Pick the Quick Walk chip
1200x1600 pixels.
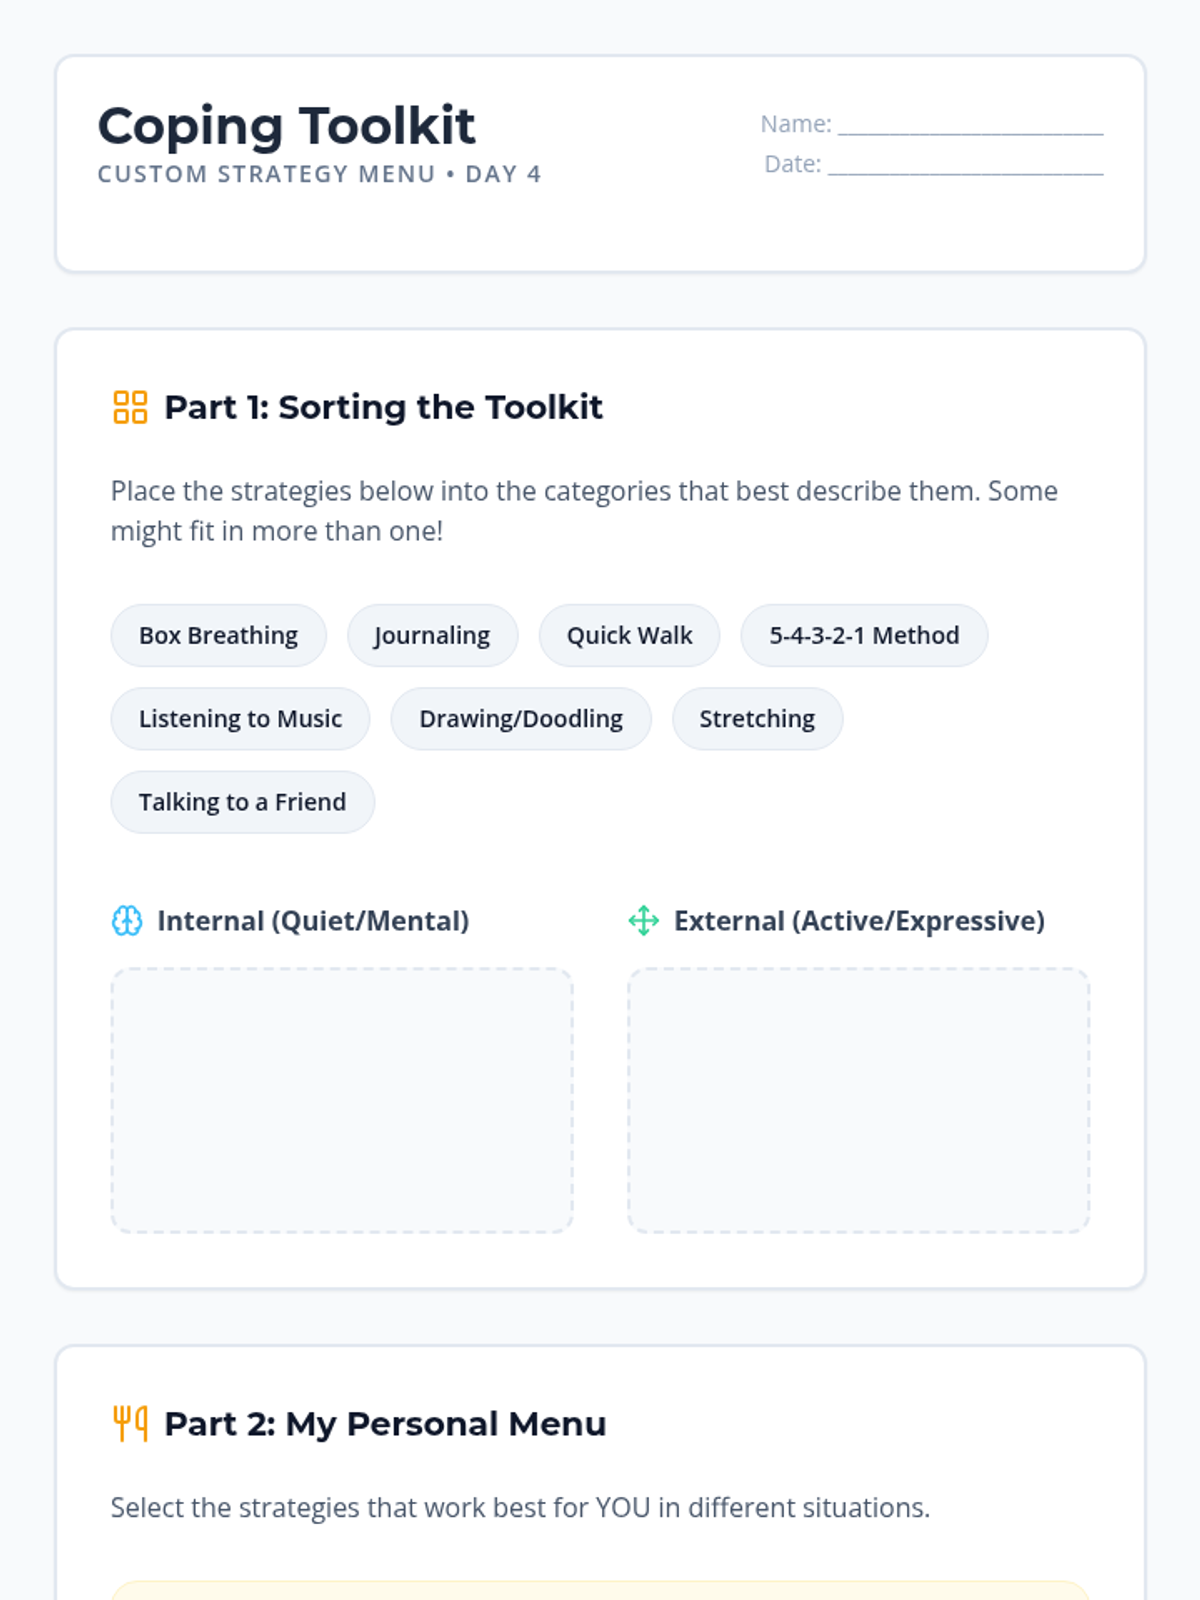[629, 635]
